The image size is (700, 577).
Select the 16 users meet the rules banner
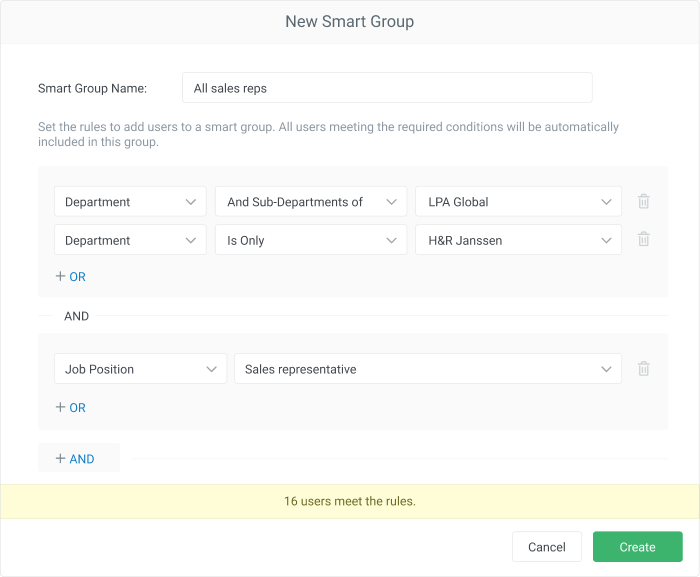pos(350,501)
